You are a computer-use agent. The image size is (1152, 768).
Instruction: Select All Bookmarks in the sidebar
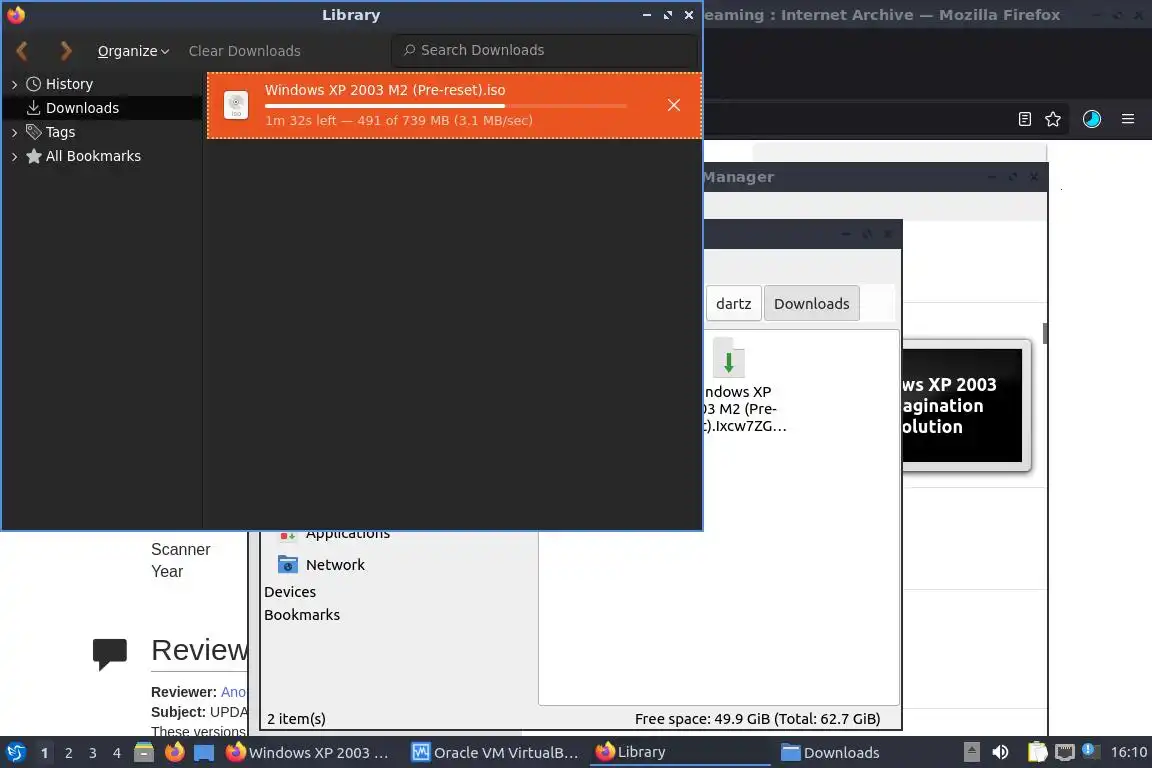coord(93,156)
